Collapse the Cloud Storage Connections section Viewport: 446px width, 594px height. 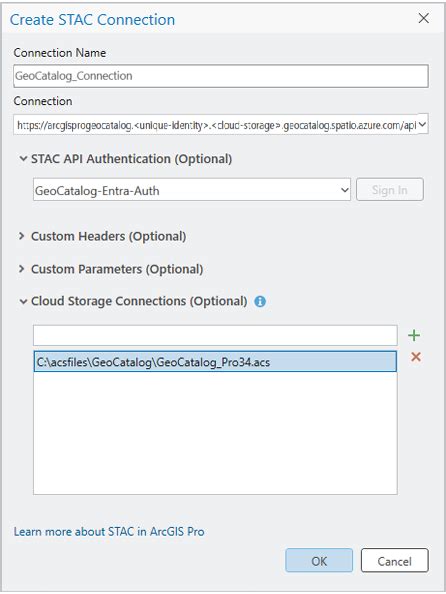click(23, 302)
